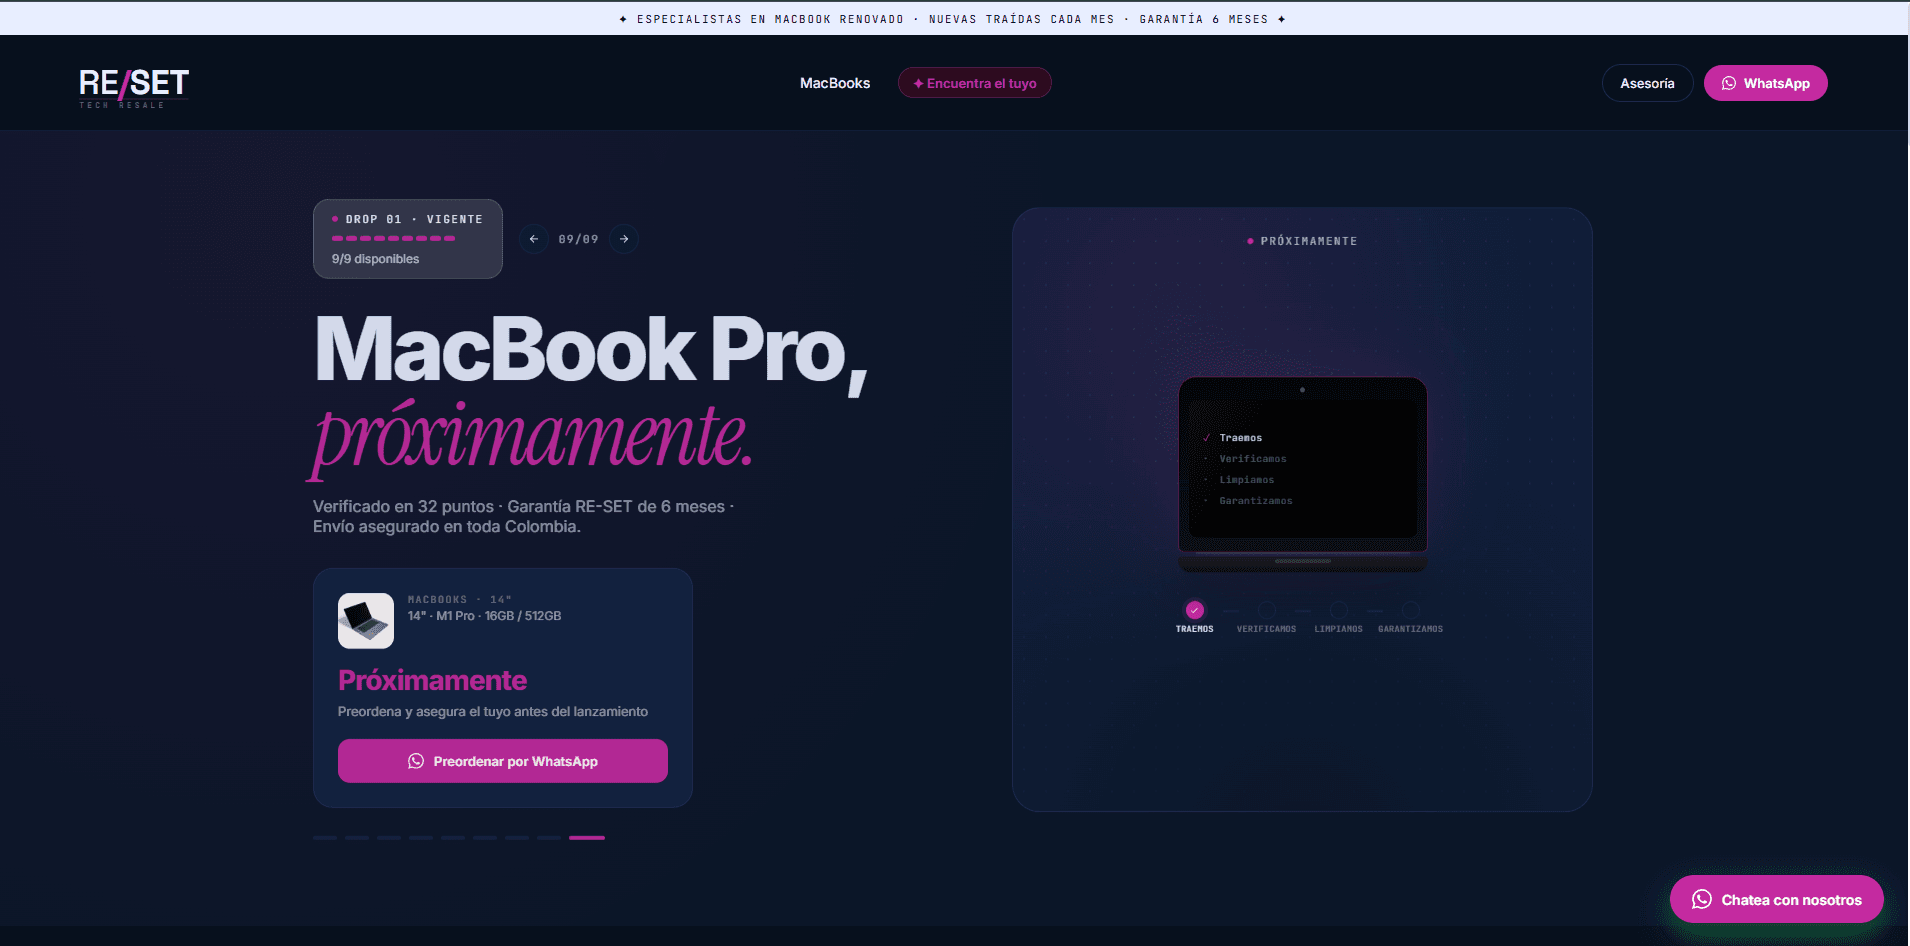
Task: Open the MacBooks navigation link
Action: 835,83
